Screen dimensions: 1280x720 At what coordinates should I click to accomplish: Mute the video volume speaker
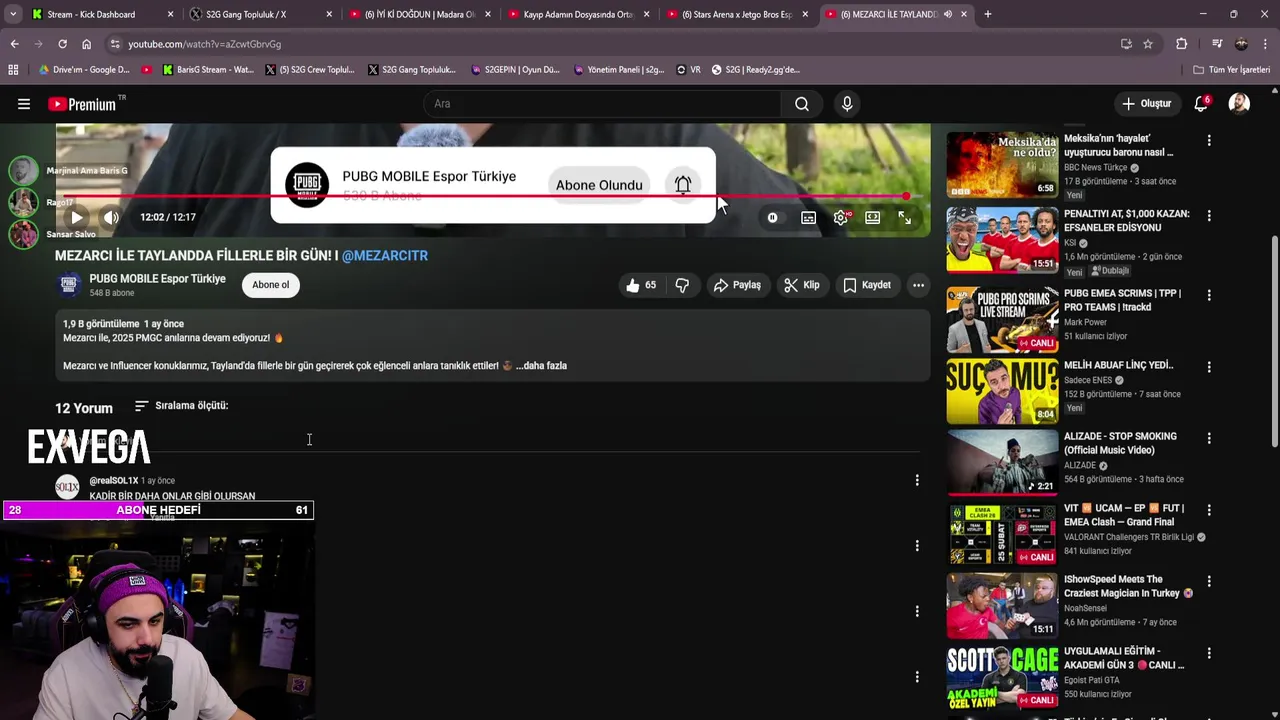[111, 217]
